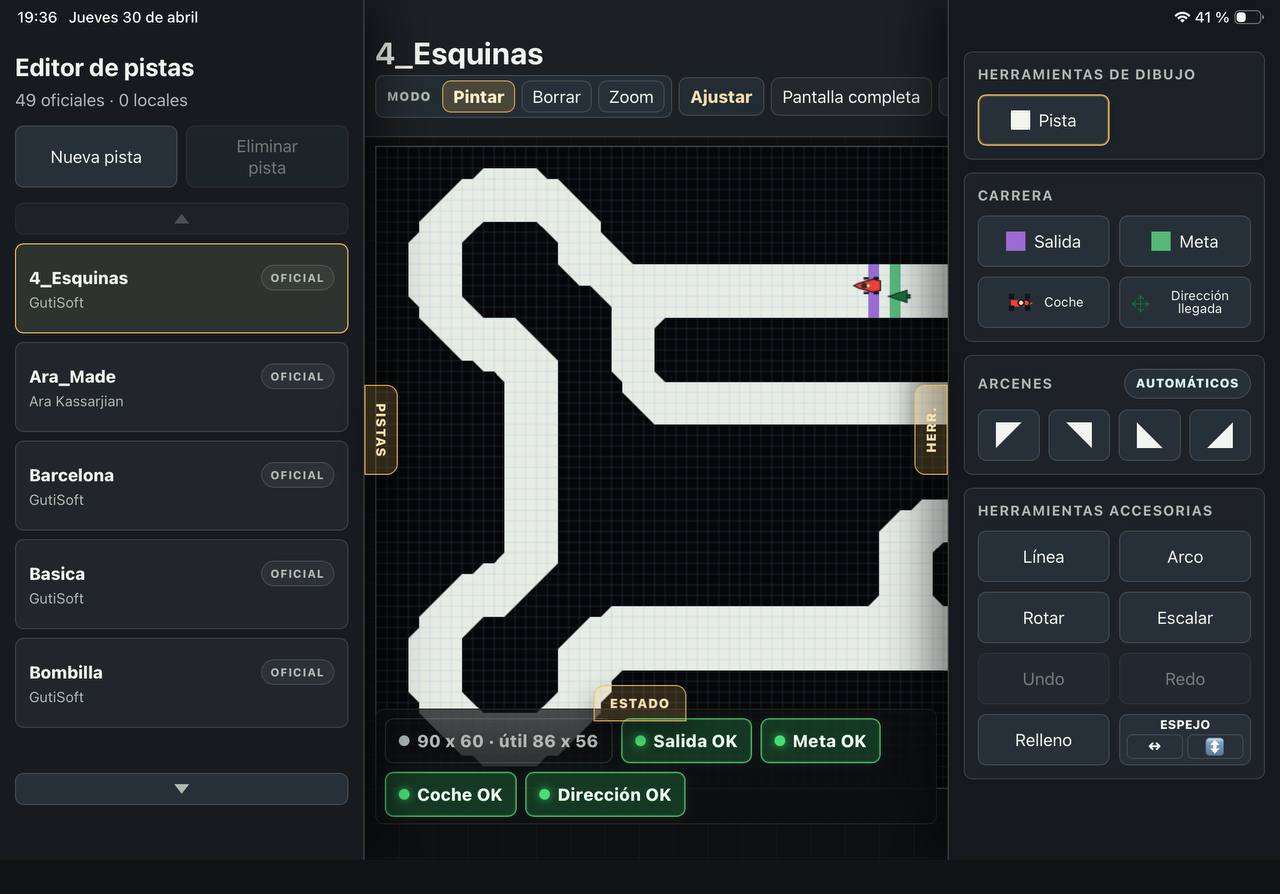Viewport: 1280px width, 894px height.
Task: Pick the bottom-left triangle arcén shape
Action: click(x=1149, y=435)
